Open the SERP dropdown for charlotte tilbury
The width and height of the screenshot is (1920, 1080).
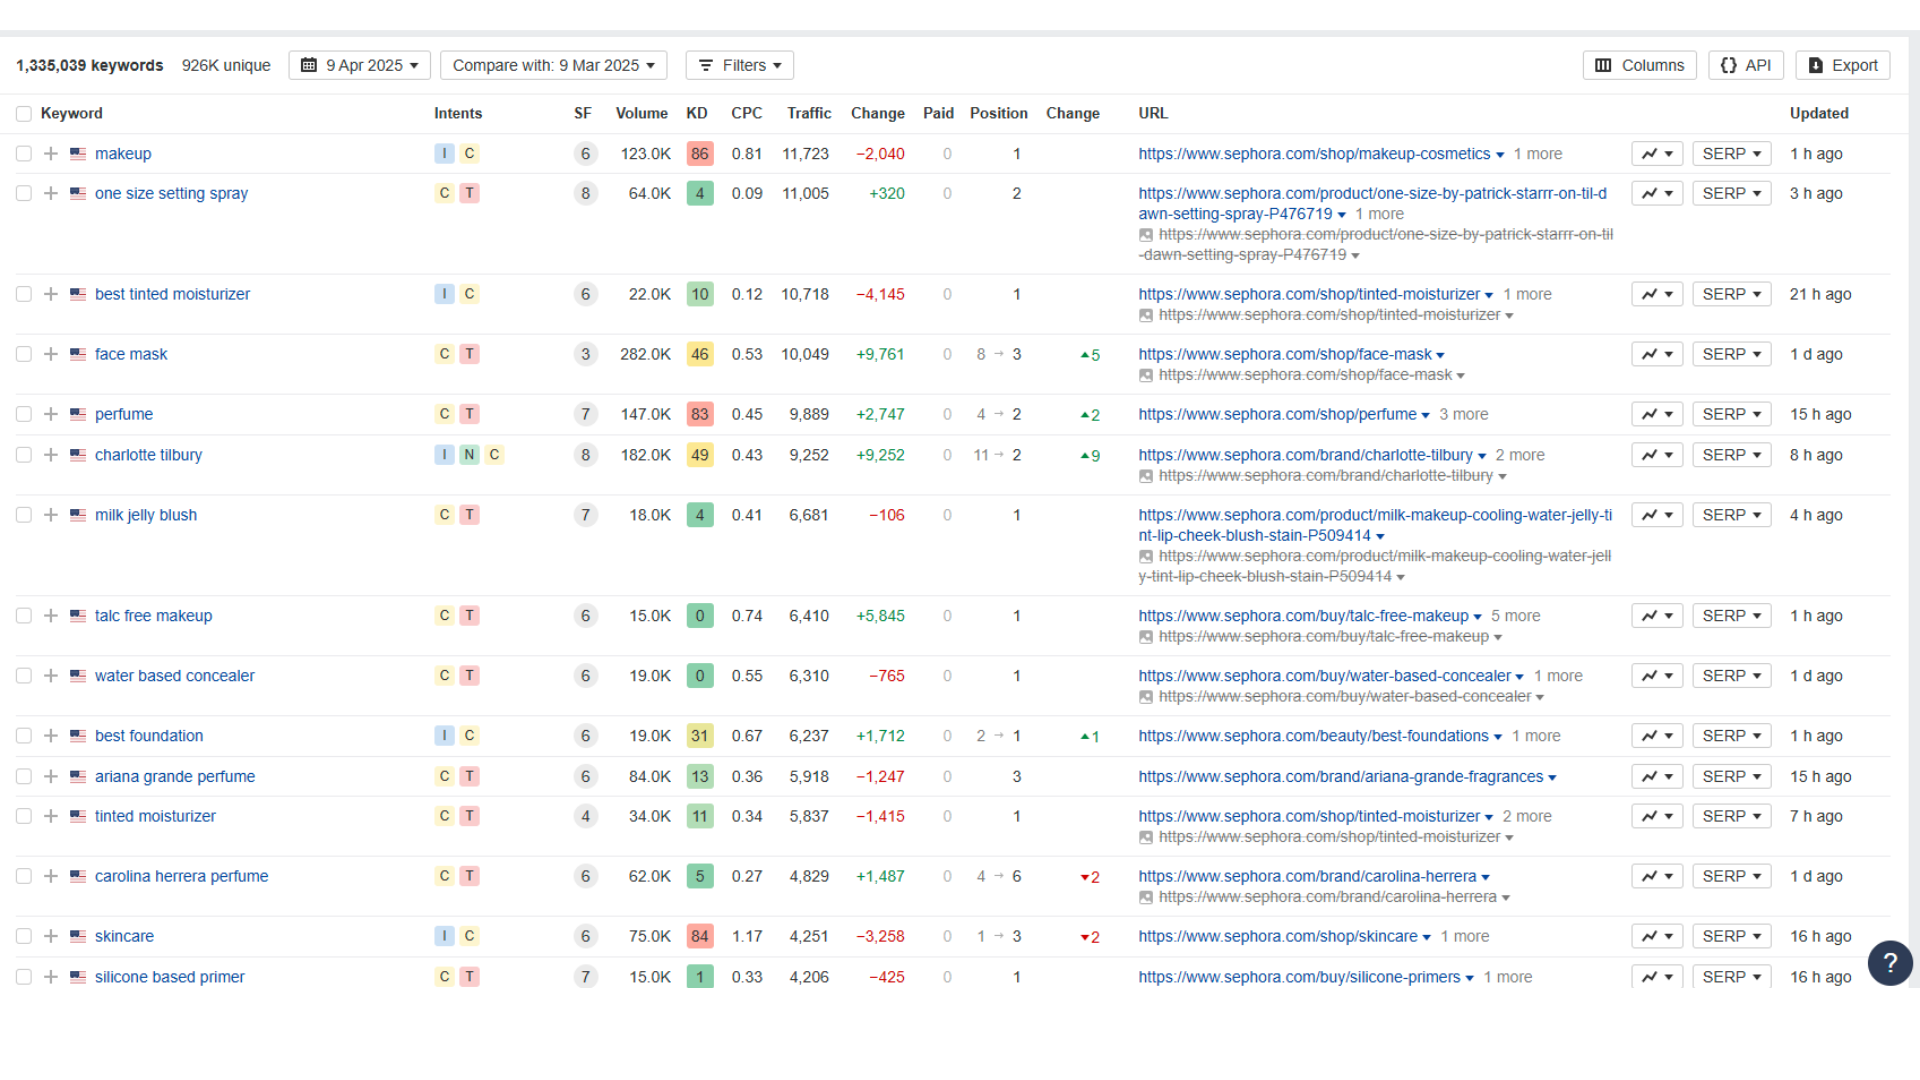click(1731, 455)
